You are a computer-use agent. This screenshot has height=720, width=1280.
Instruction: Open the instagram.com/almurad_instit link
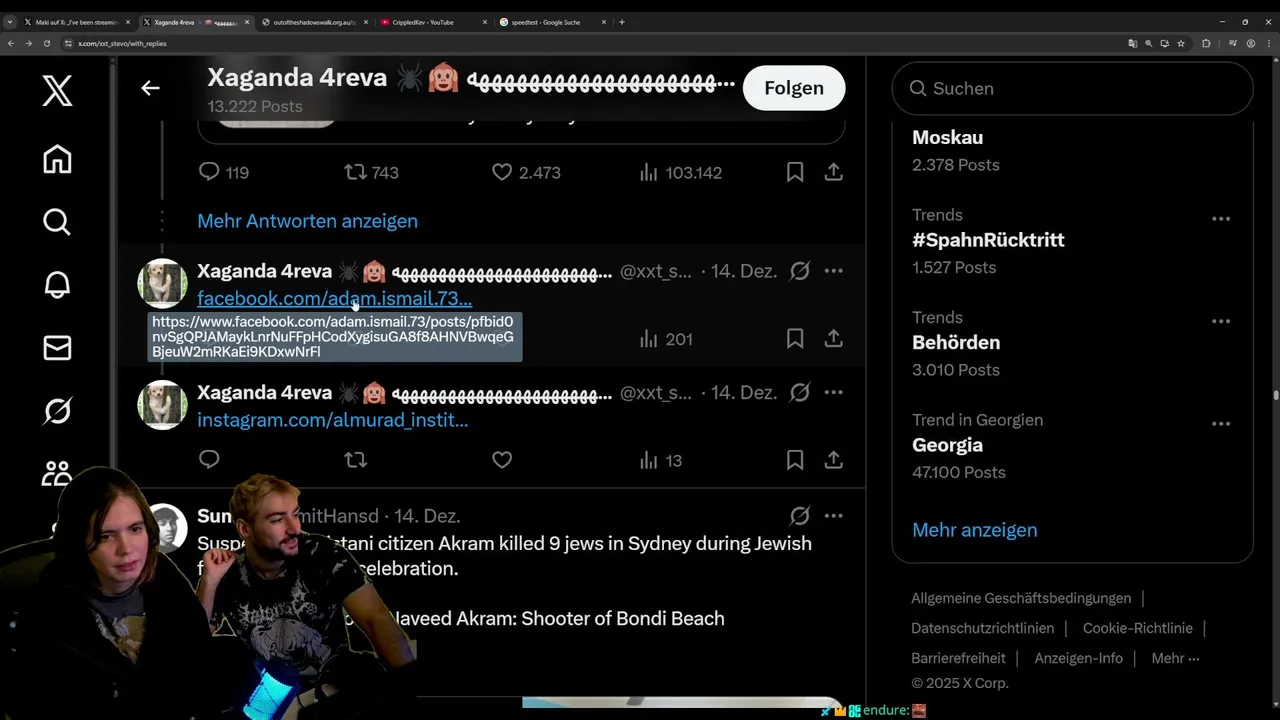[332, 420]
